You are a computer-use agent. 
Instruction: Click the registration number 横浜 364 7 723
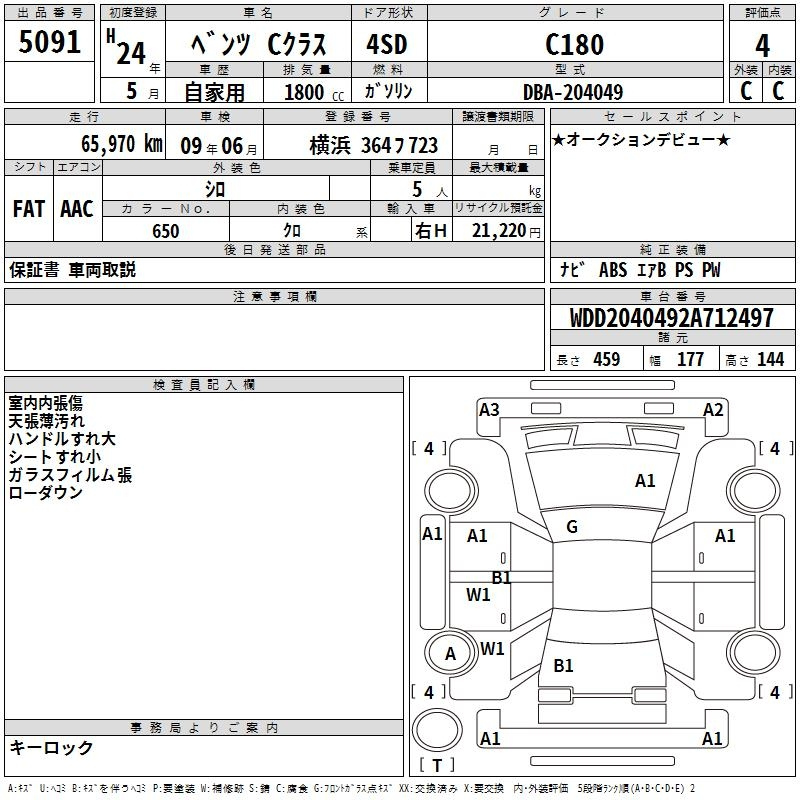coord(373,146)
